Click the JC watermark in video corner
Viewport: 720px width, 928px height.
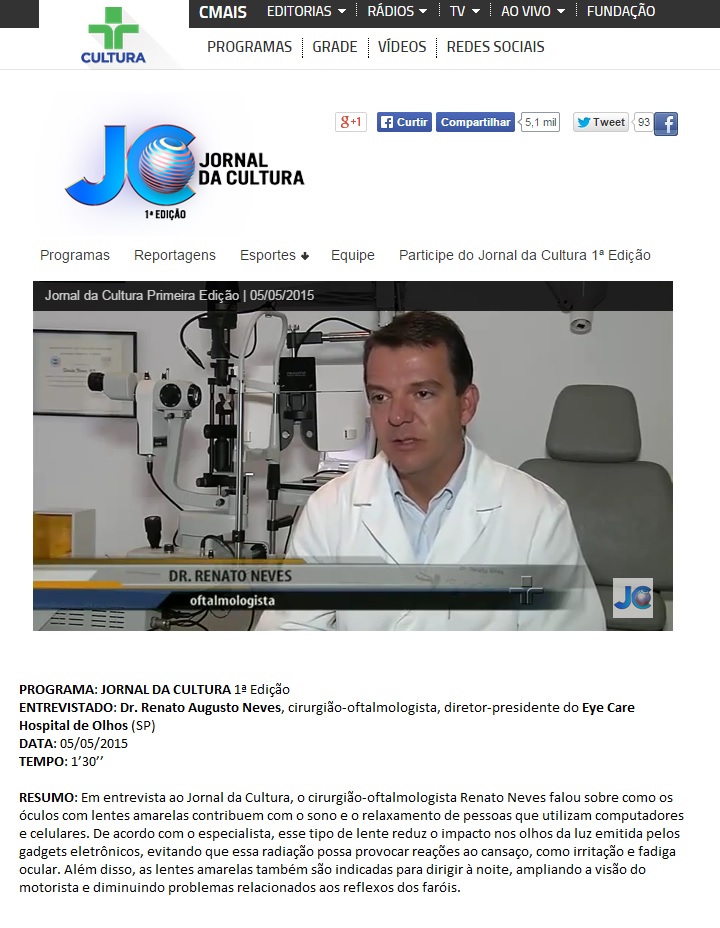pyautogui.click(x=632, y=598)
